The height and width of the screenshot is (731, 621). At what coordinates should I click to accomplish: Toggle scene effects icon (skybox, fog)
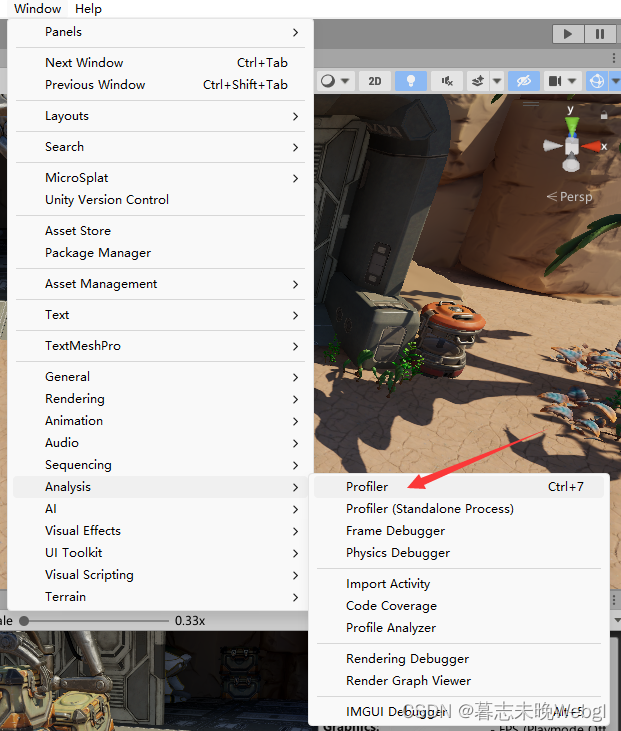click(x=478, y=81)
